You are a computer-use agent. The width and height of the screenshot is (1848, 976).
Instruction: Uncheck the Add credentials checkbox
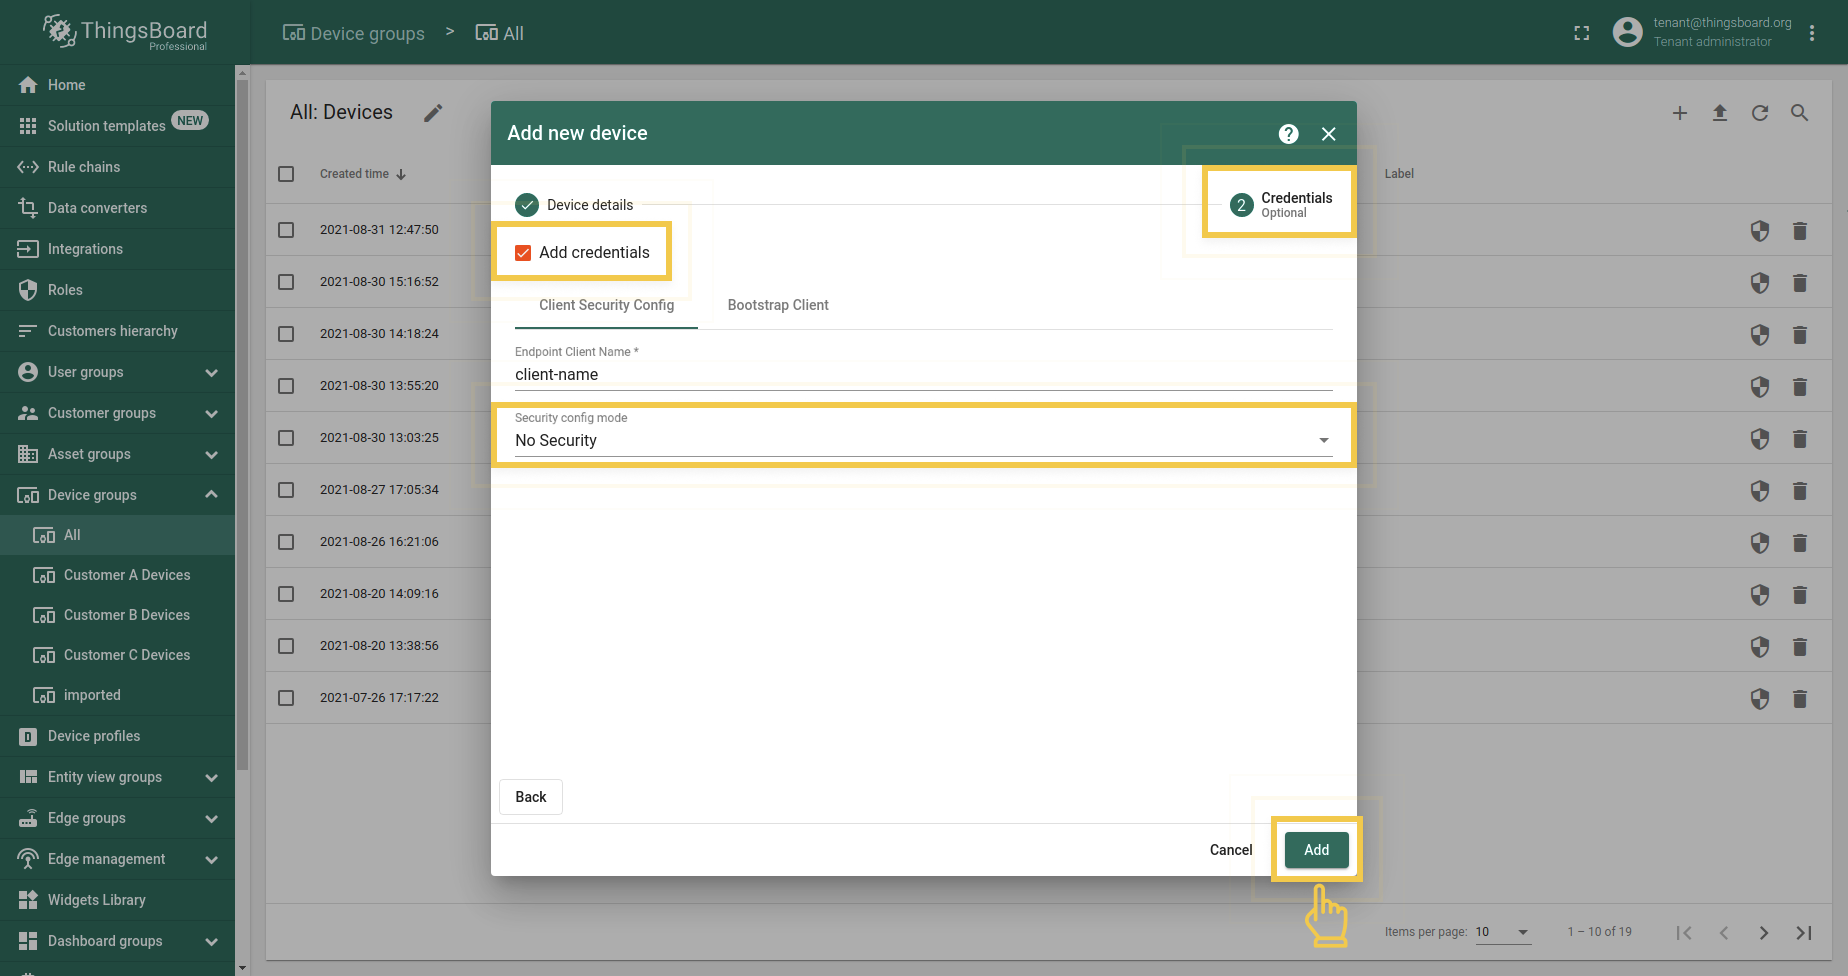[523, 253]
